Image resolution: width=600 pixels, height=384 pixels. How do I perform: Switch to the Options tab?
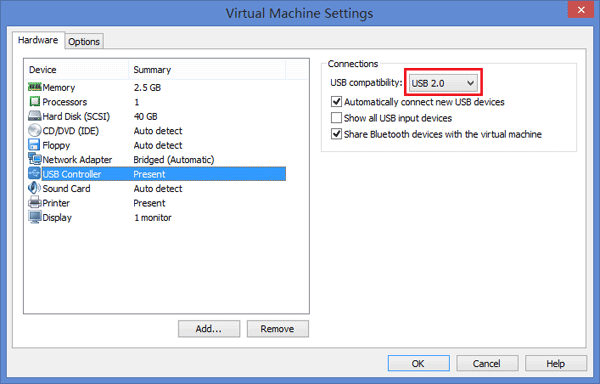84,41
